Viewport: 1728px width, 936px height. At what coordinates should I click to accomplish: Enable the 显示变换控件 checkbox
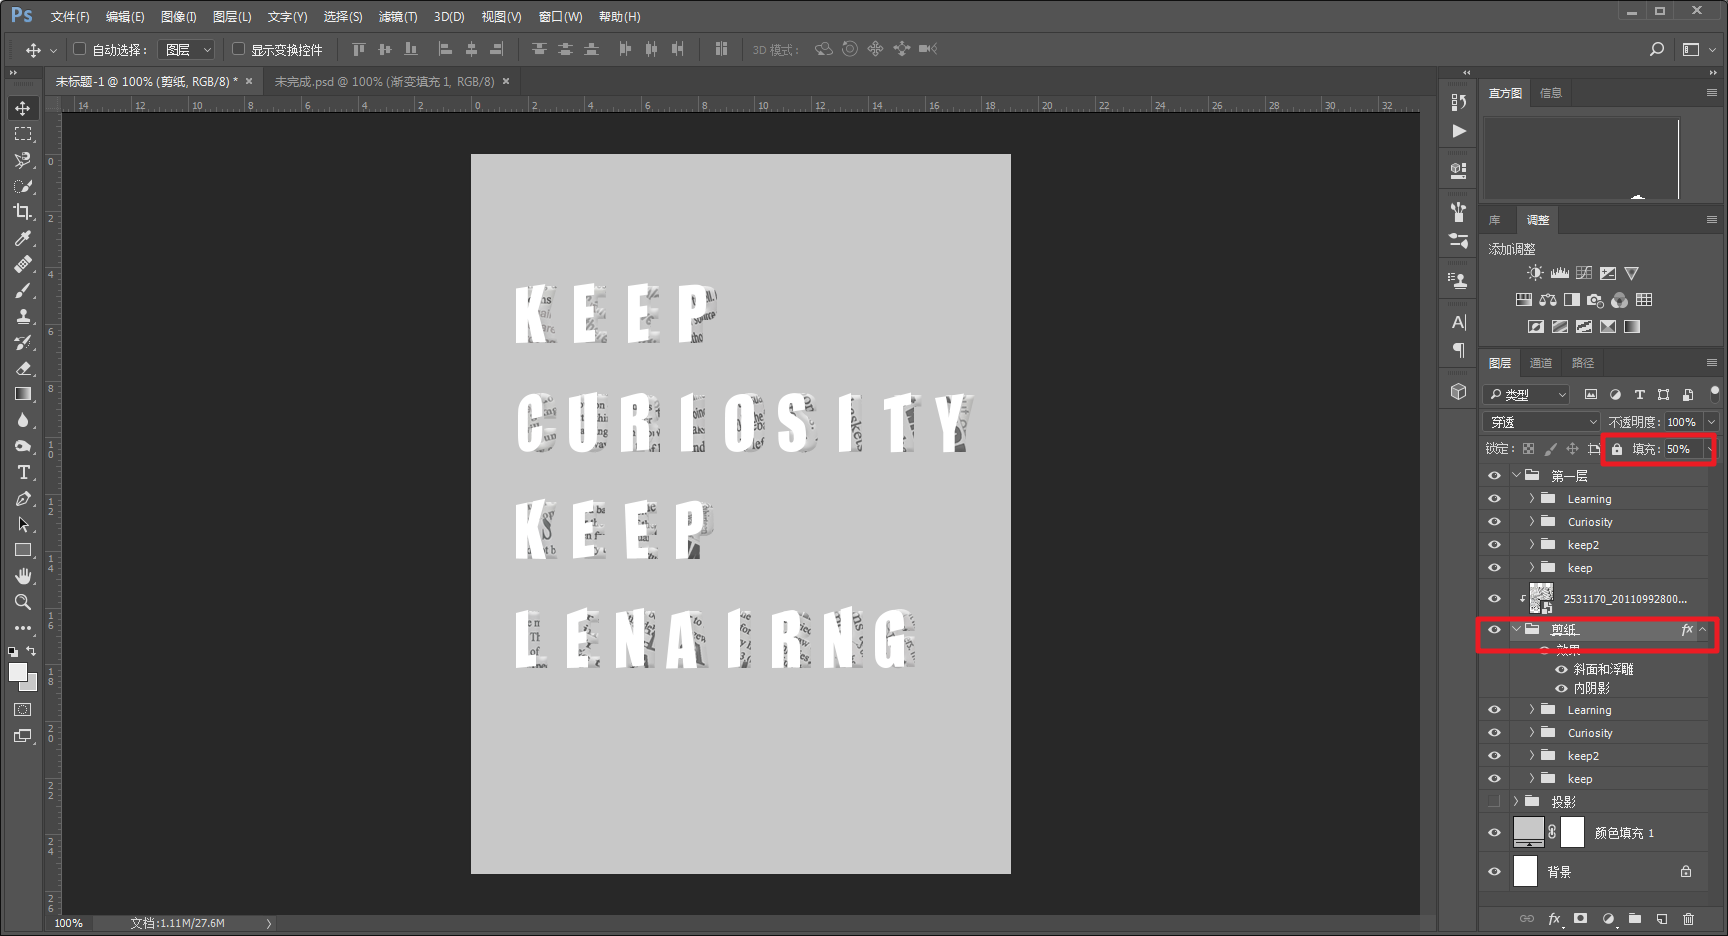pos(239,49)
